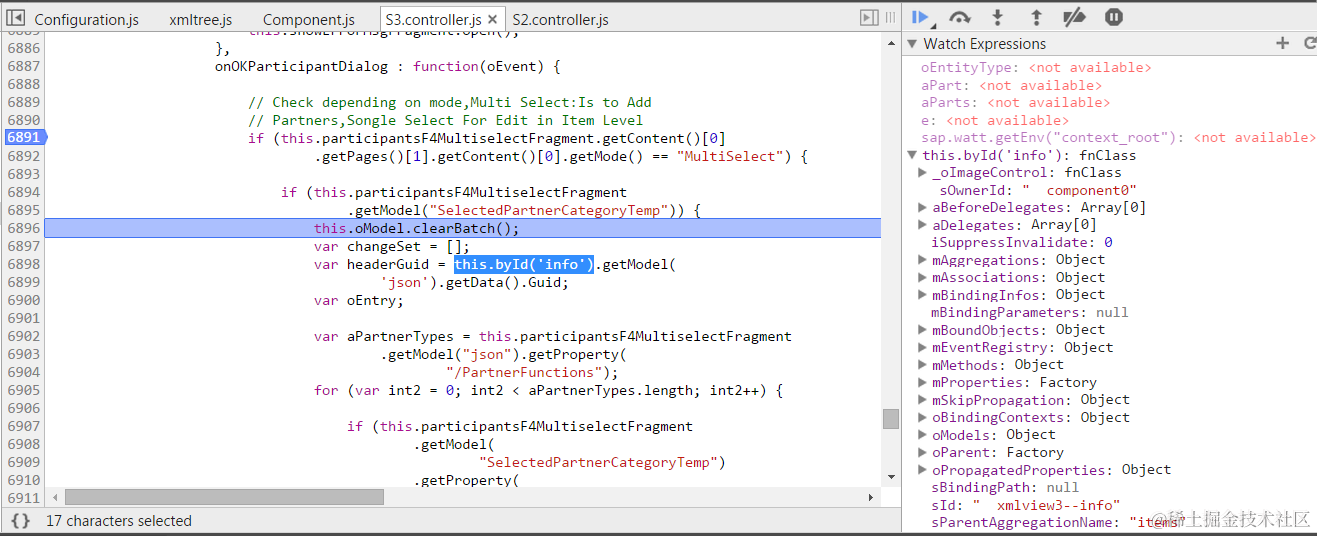Click the sBindingPath property

click(x=1005, y=488)
